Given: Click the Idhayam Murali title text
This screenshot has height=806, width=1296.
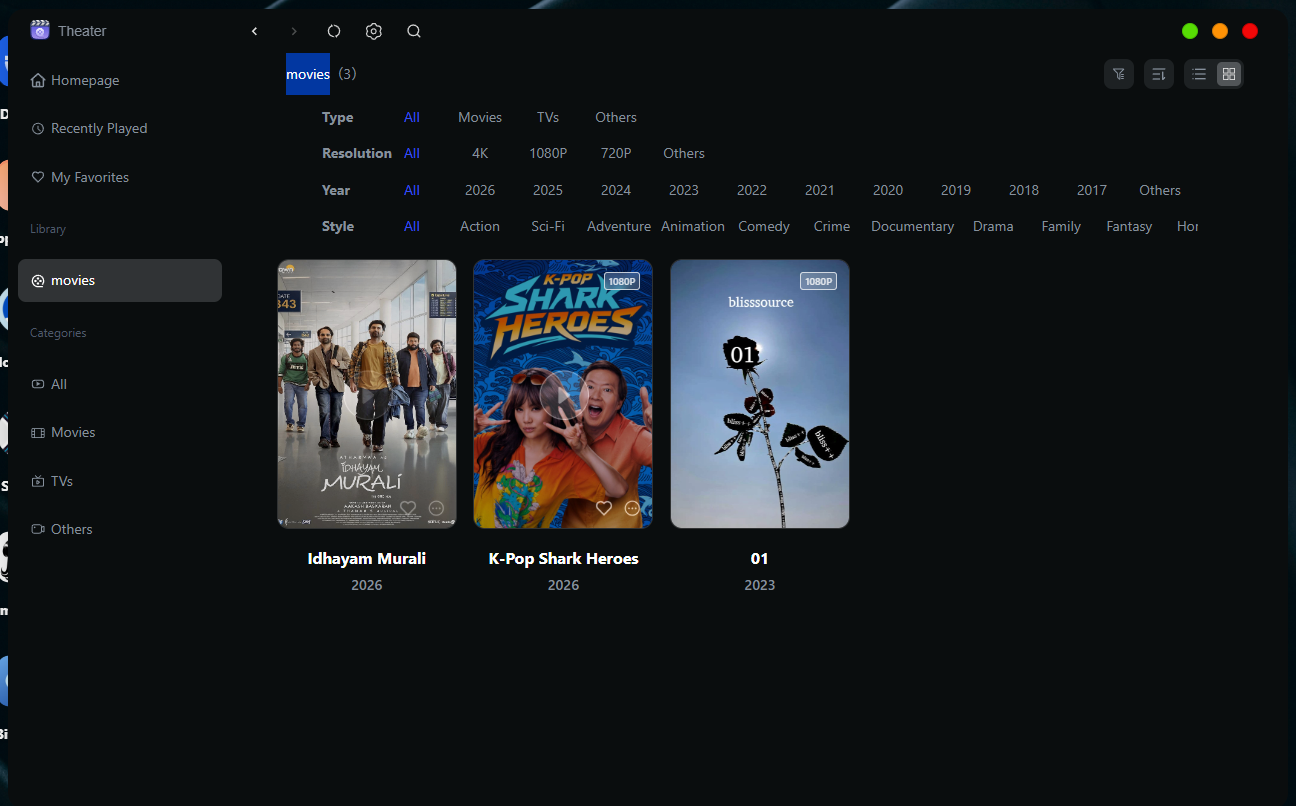Looking at the screenshot, I should [x=367, y=558].
